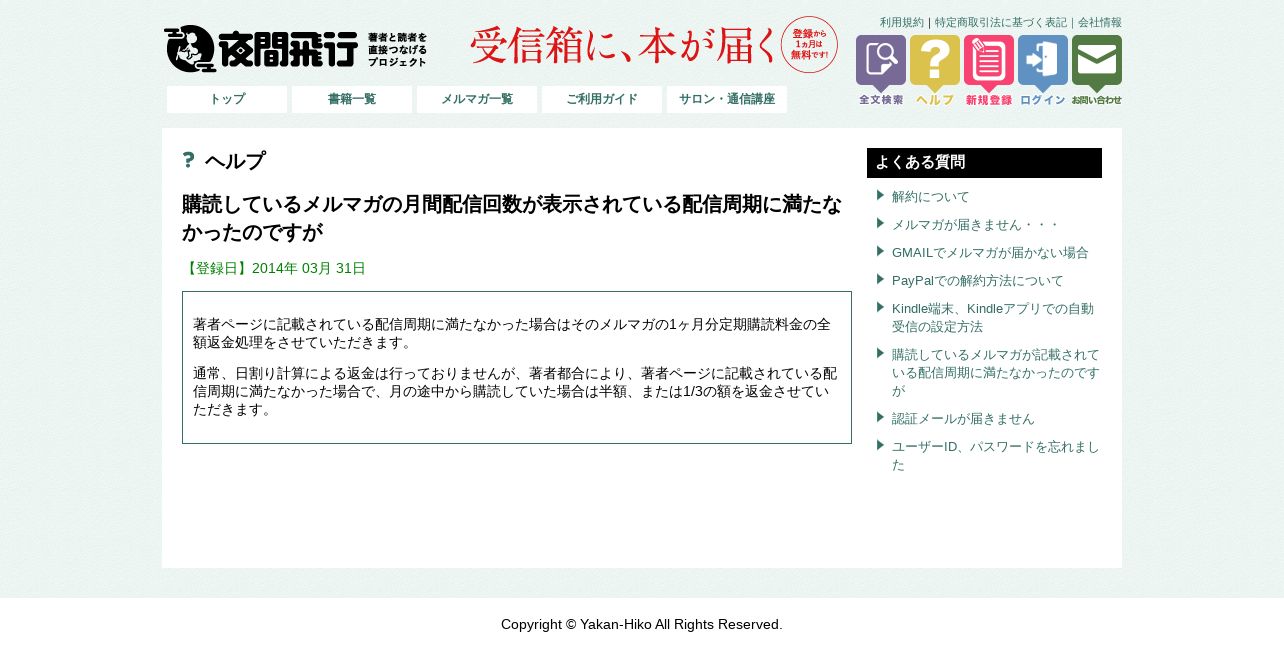Open the メルマガ一覧 navigation tab
Image resolution: width=1284 pixels, height=650 pixels.
click(477, 99)
